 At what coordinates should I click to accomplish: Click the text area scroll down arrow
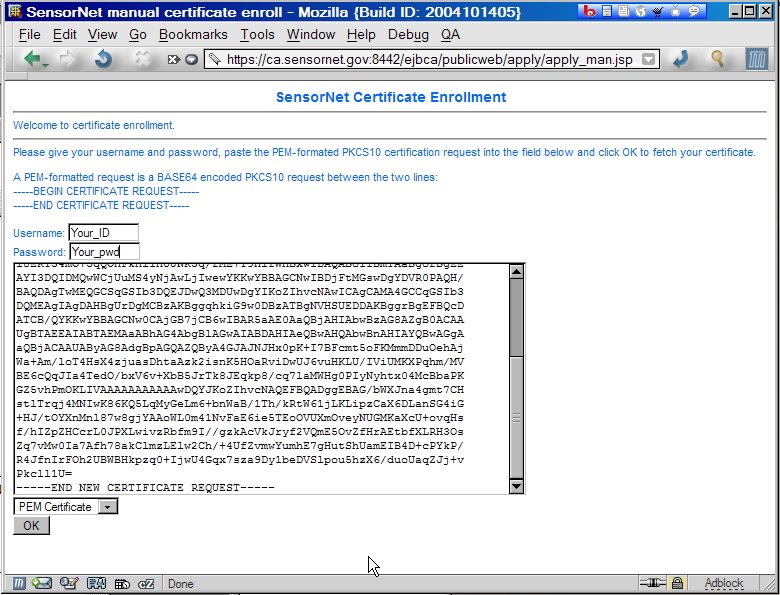[x=516, y=486]
